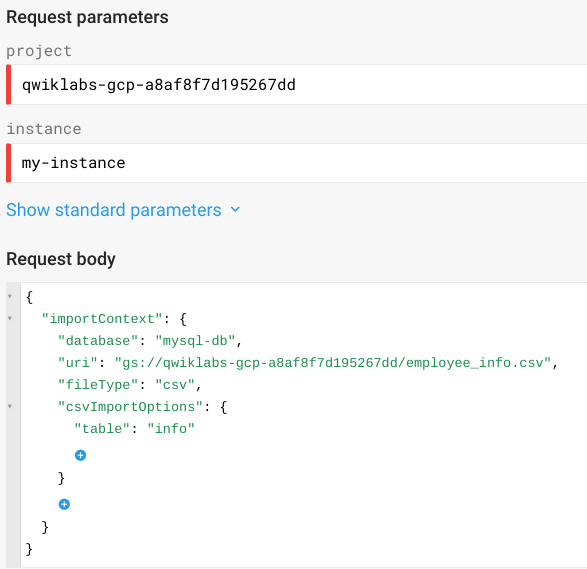Place cursor in the "info" table value
The height and width of the screenshot is (569, 587).
171,429
